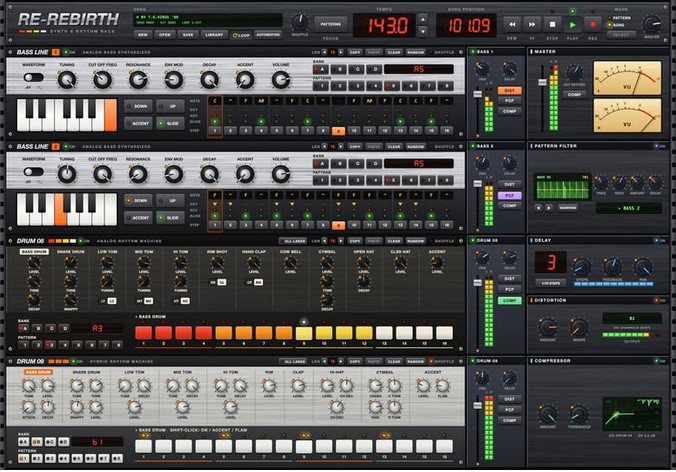Click the Master volume fader
The height and width of the screenshot is (472, 676).
542,81
